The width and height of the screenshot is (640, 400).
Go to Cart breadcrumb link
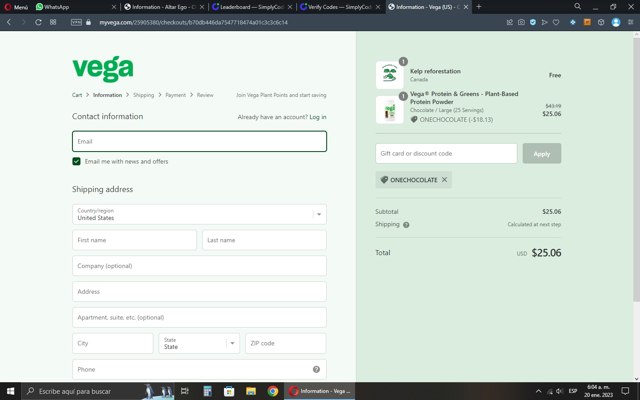(77, 95)
